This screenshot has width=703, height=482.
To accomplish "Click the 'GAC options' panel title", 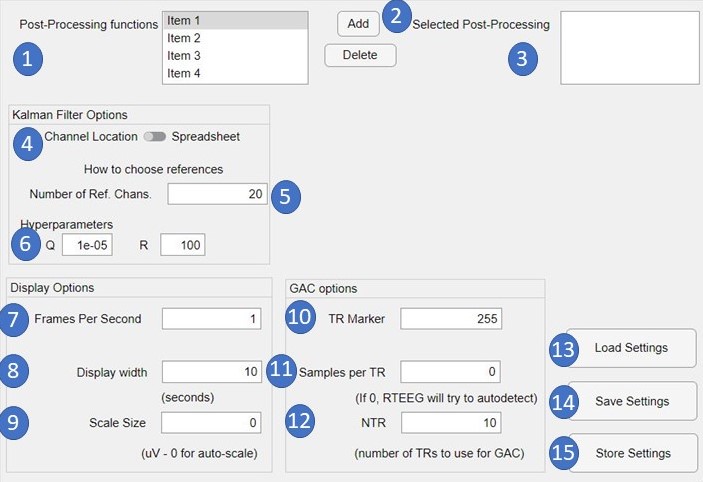I will click(323, 288).
